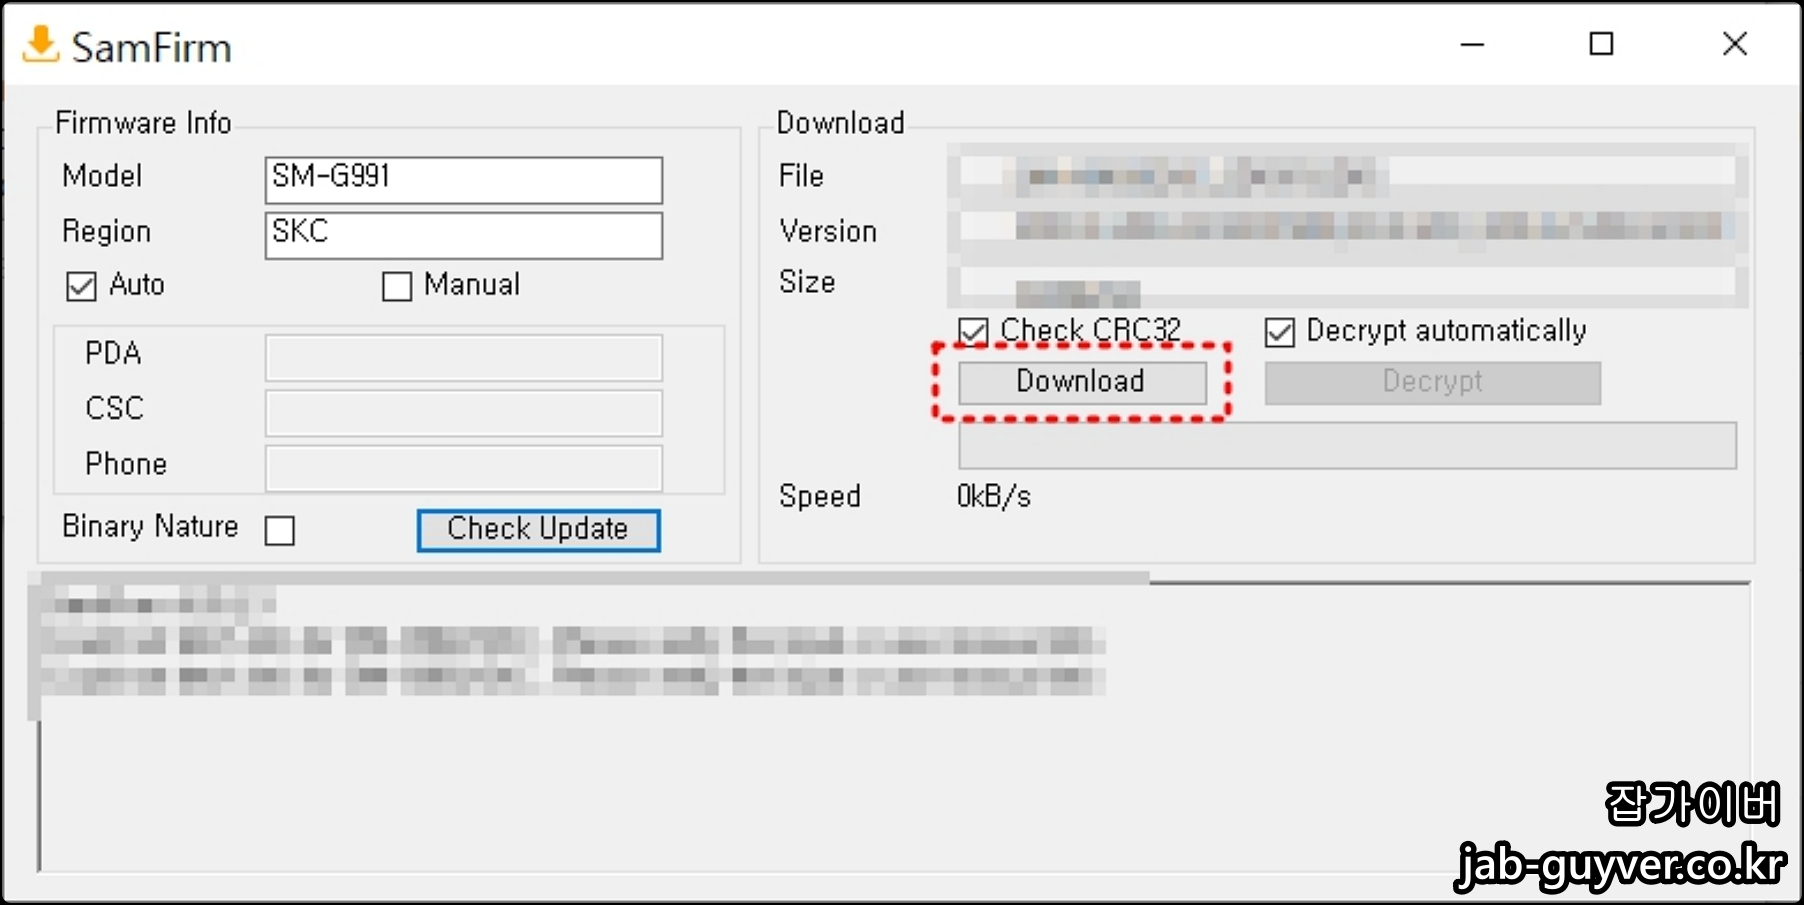Click the CSC text field
Image resolution: width=1804 pixels, height=905 pixels.
463,413
